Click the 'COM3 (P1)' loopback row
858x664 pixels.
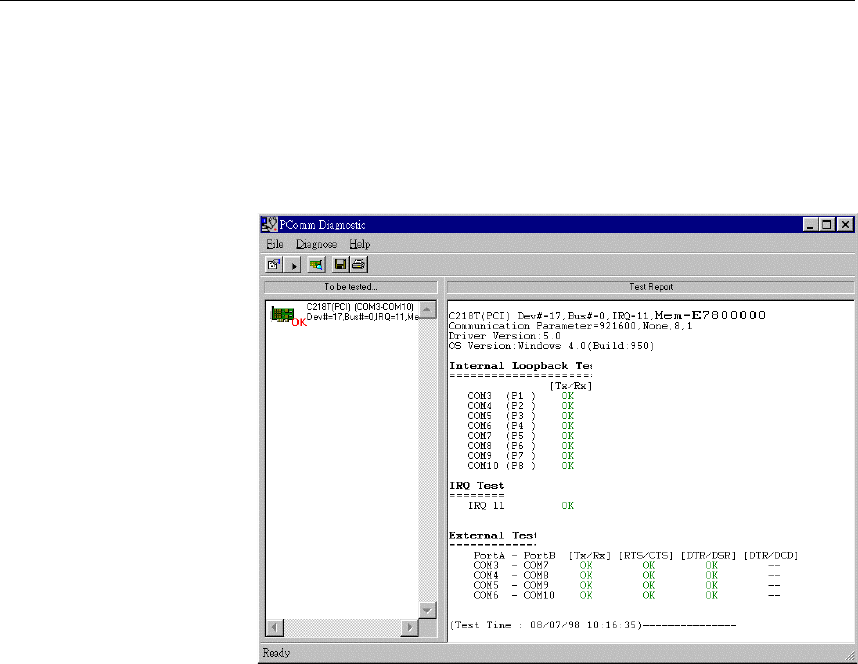point(520,396)
